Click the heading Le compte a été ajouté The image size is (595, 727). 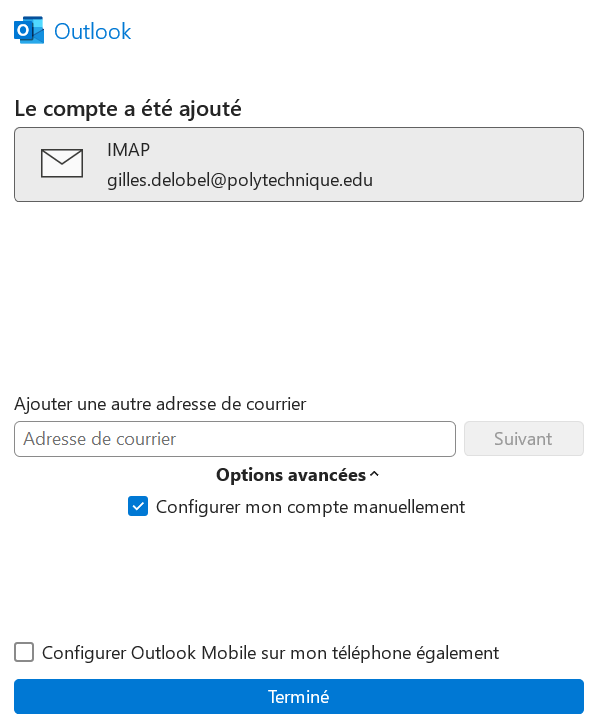click(128, 109)
